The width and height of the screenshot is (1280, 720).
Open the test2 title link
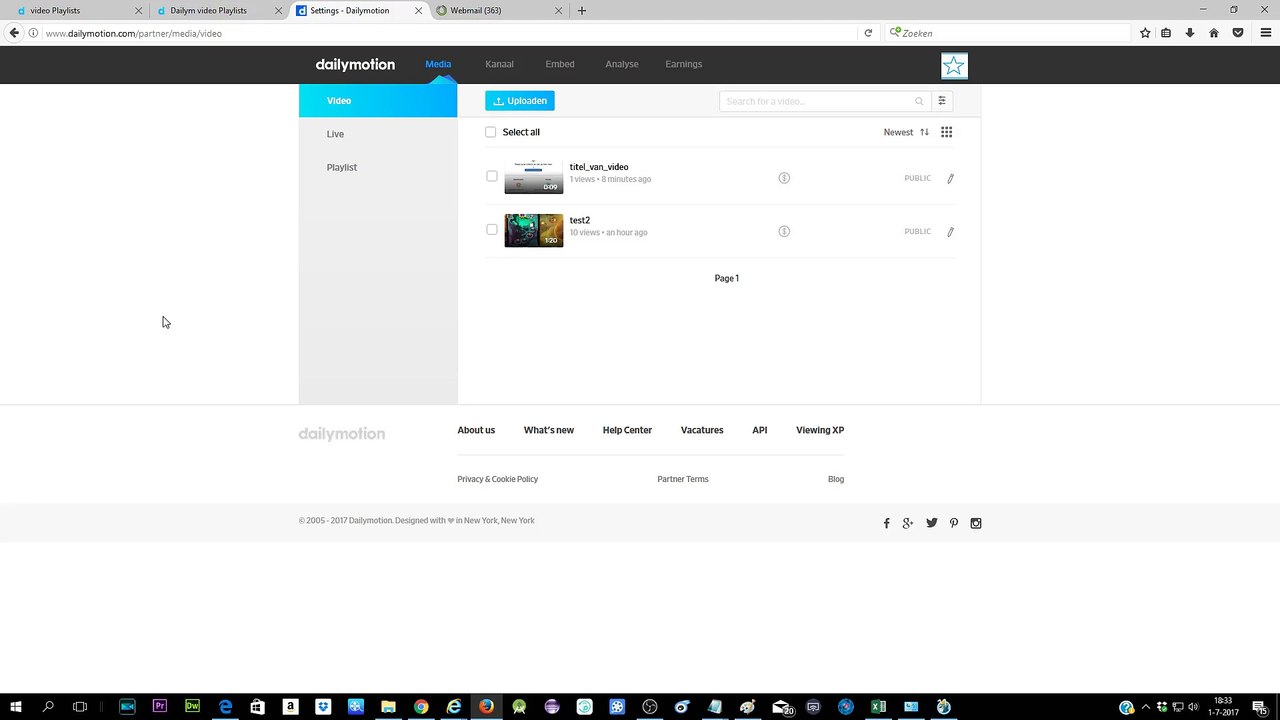tap(580, 220)
